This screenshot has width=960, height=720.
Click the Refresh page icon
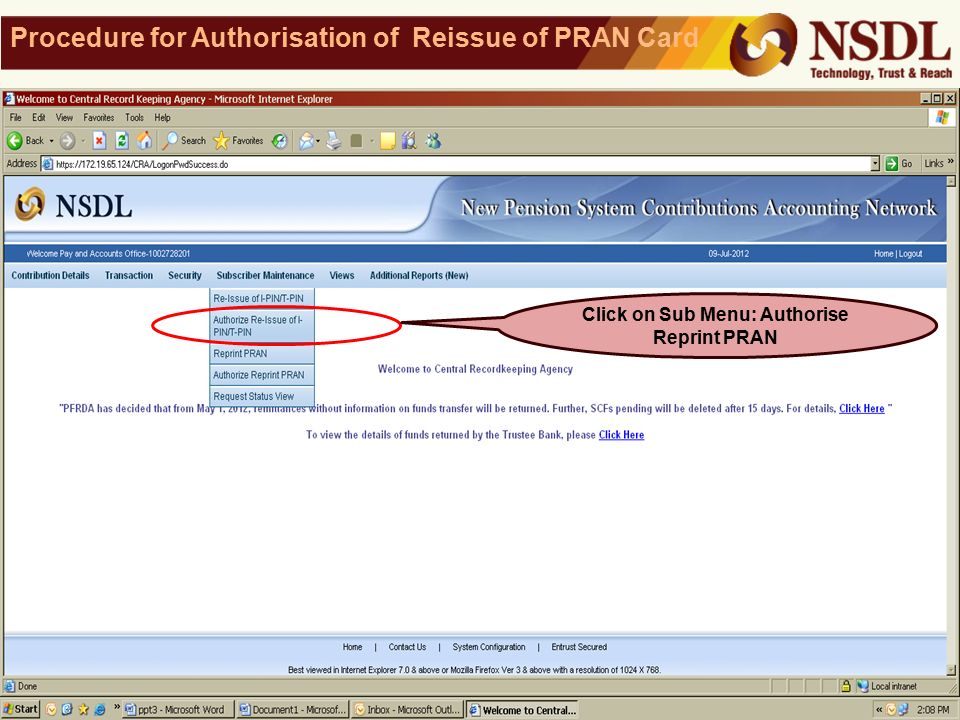pyautogui.click(x=122, y=141)
